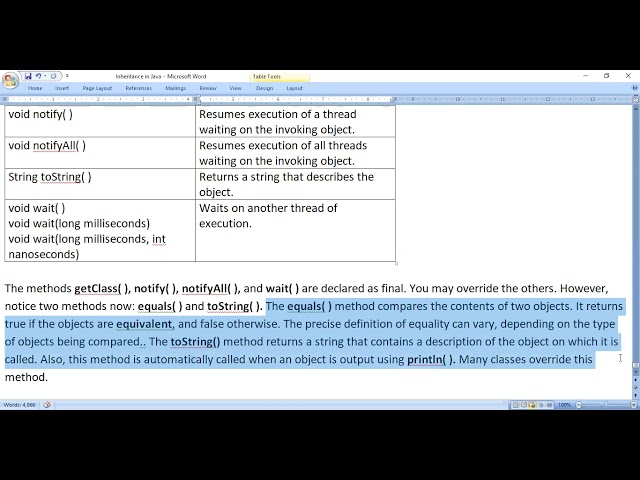
Task: Open the Home ribbon tab
Action: [35, 88]
